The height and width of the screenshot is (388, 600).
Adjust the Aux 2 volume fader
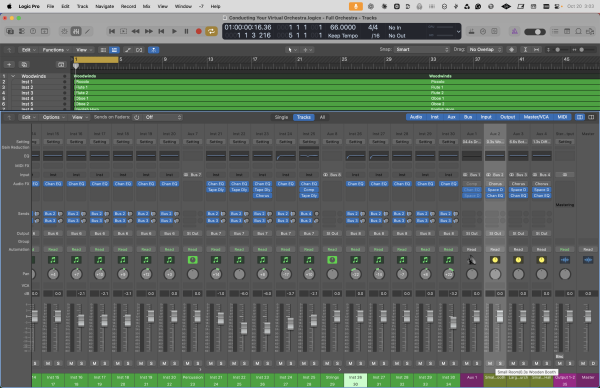point(500,316)
